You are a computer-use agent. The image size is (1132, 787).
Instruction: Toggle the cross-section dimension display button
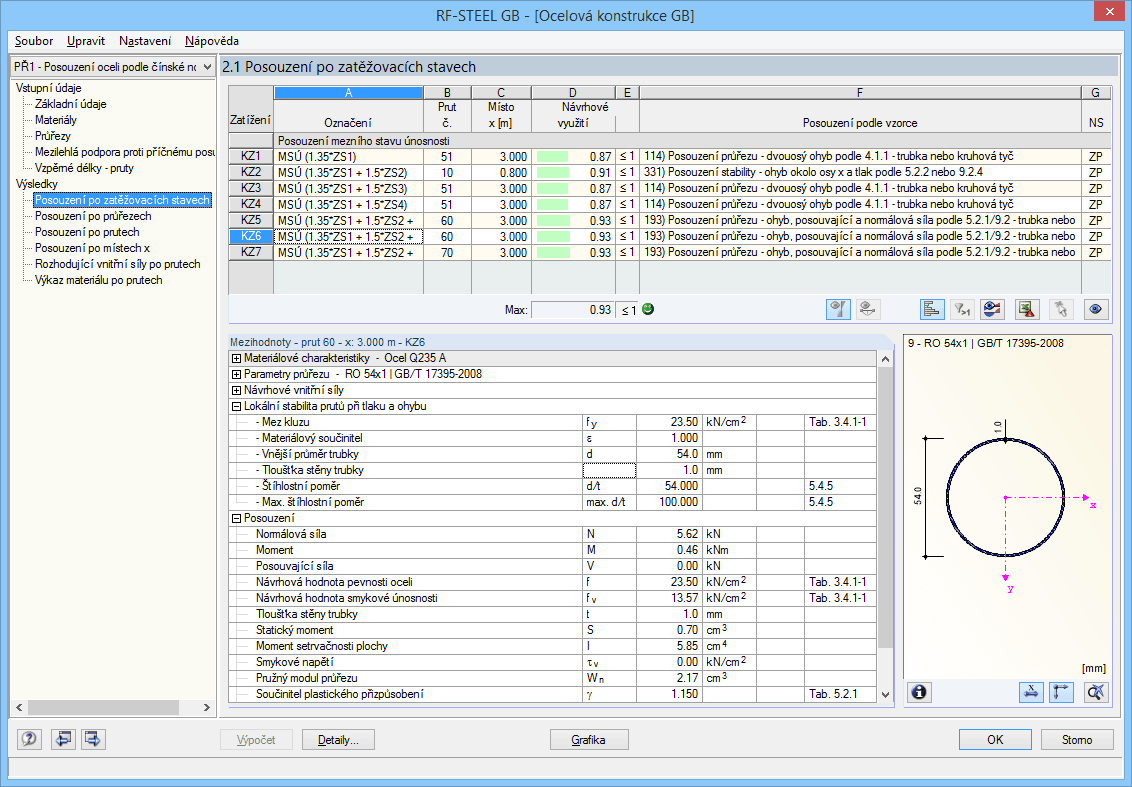point(1031,691)
